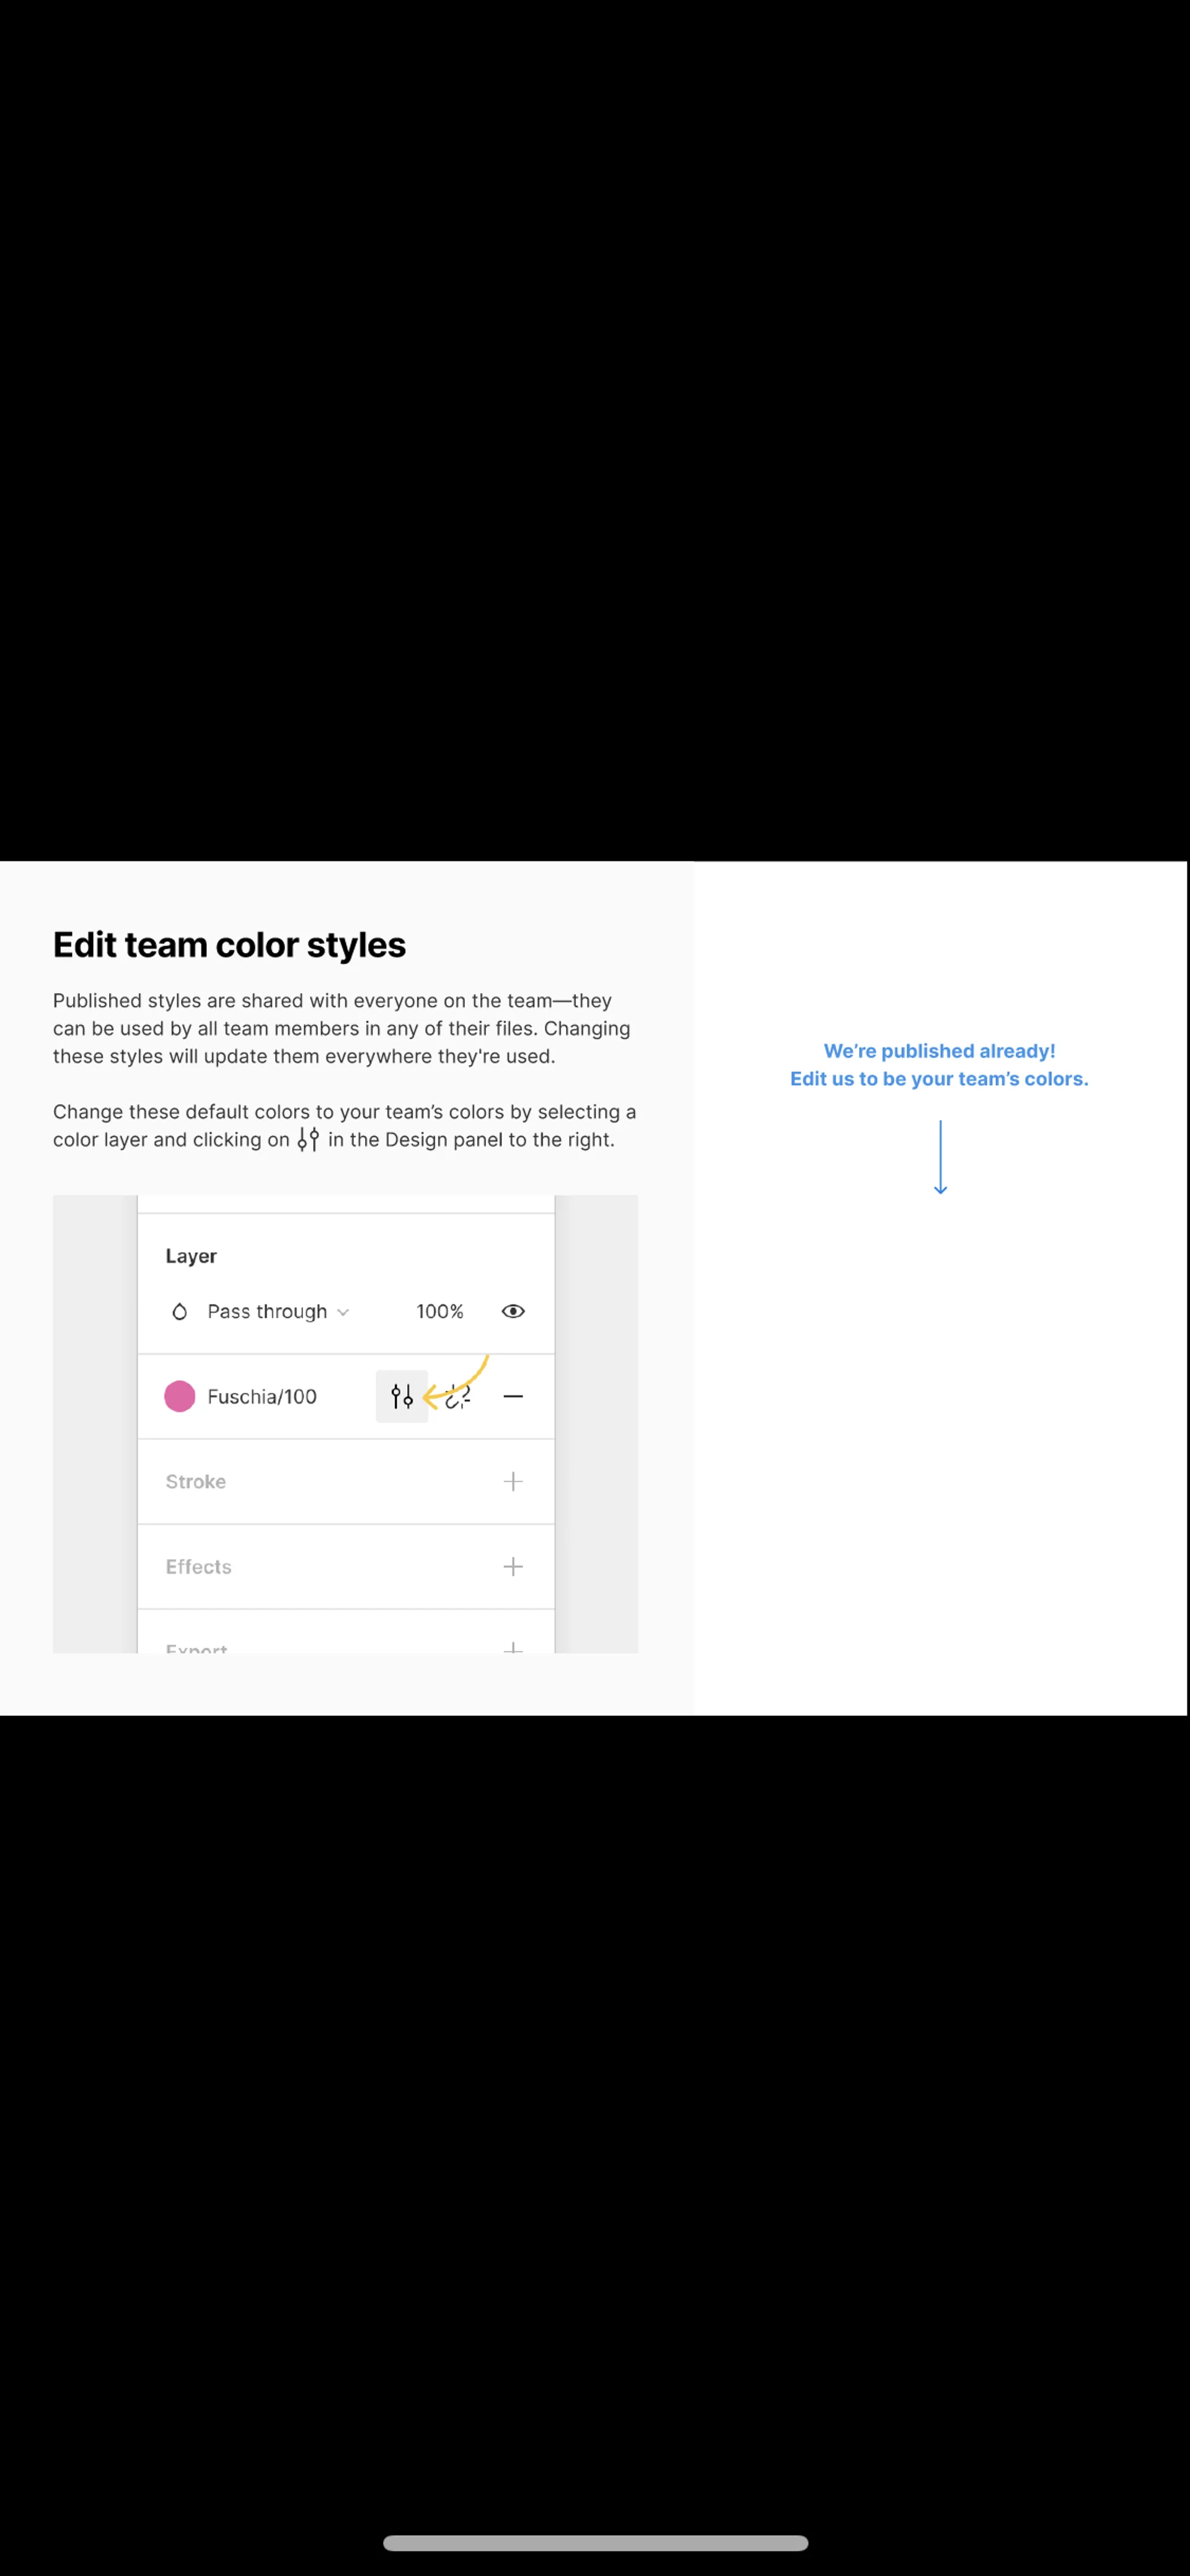Add an effect with plus icon
1190x2576 pixels.
tap(513, 1566)
